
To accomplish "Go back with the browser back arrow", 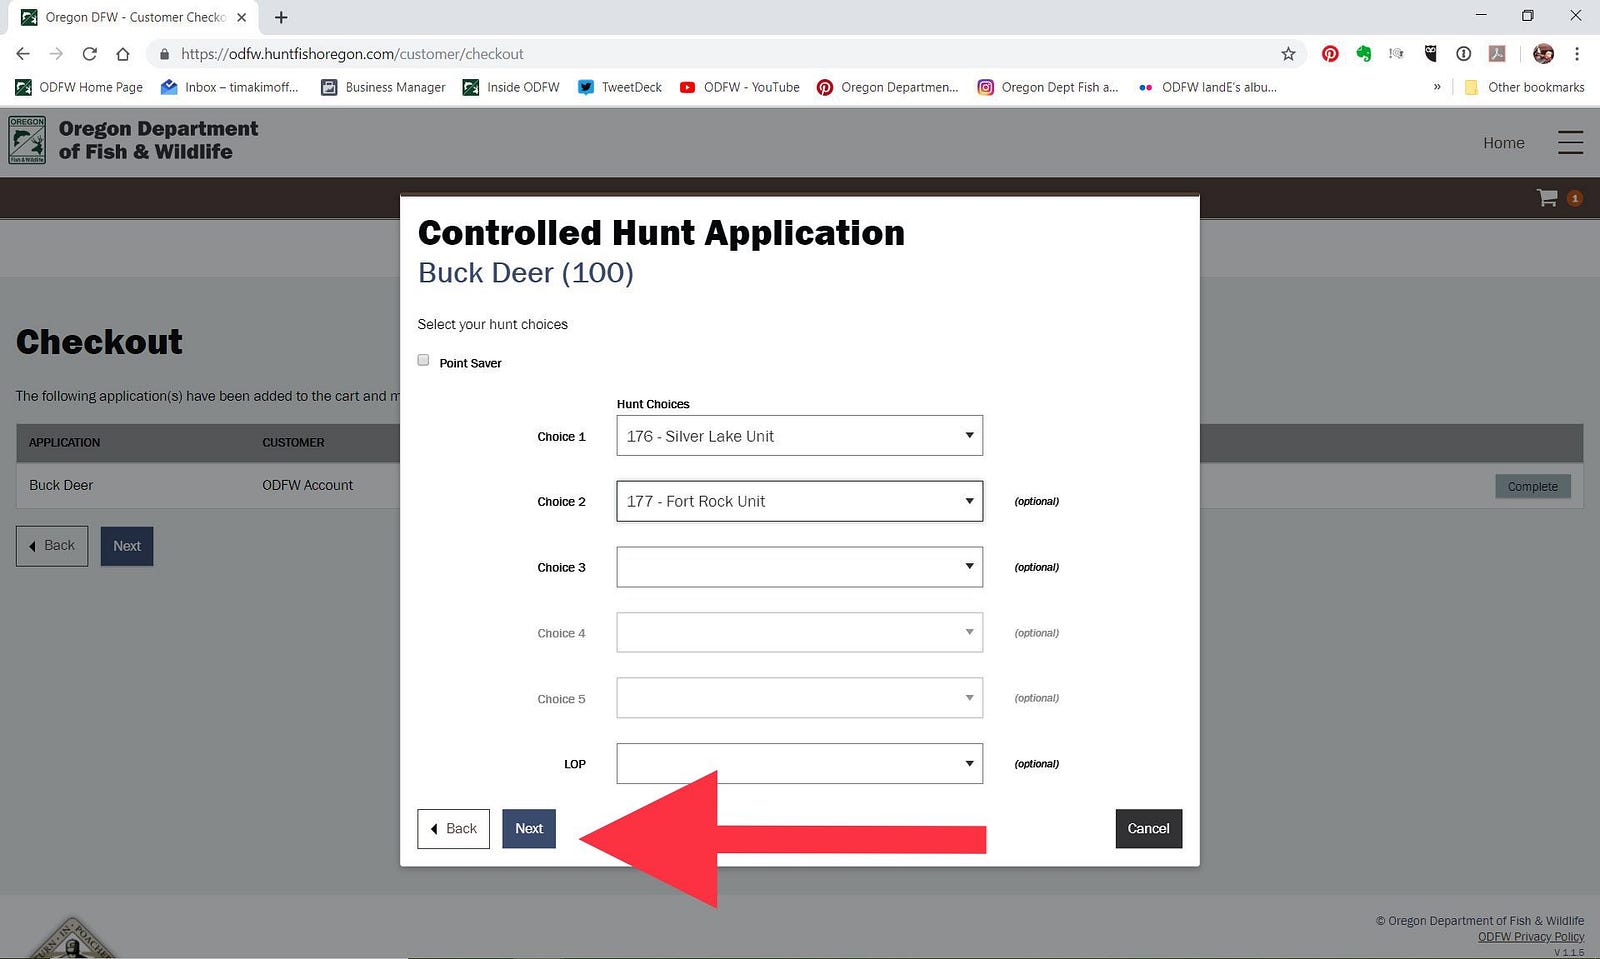I will pos(23,54).
